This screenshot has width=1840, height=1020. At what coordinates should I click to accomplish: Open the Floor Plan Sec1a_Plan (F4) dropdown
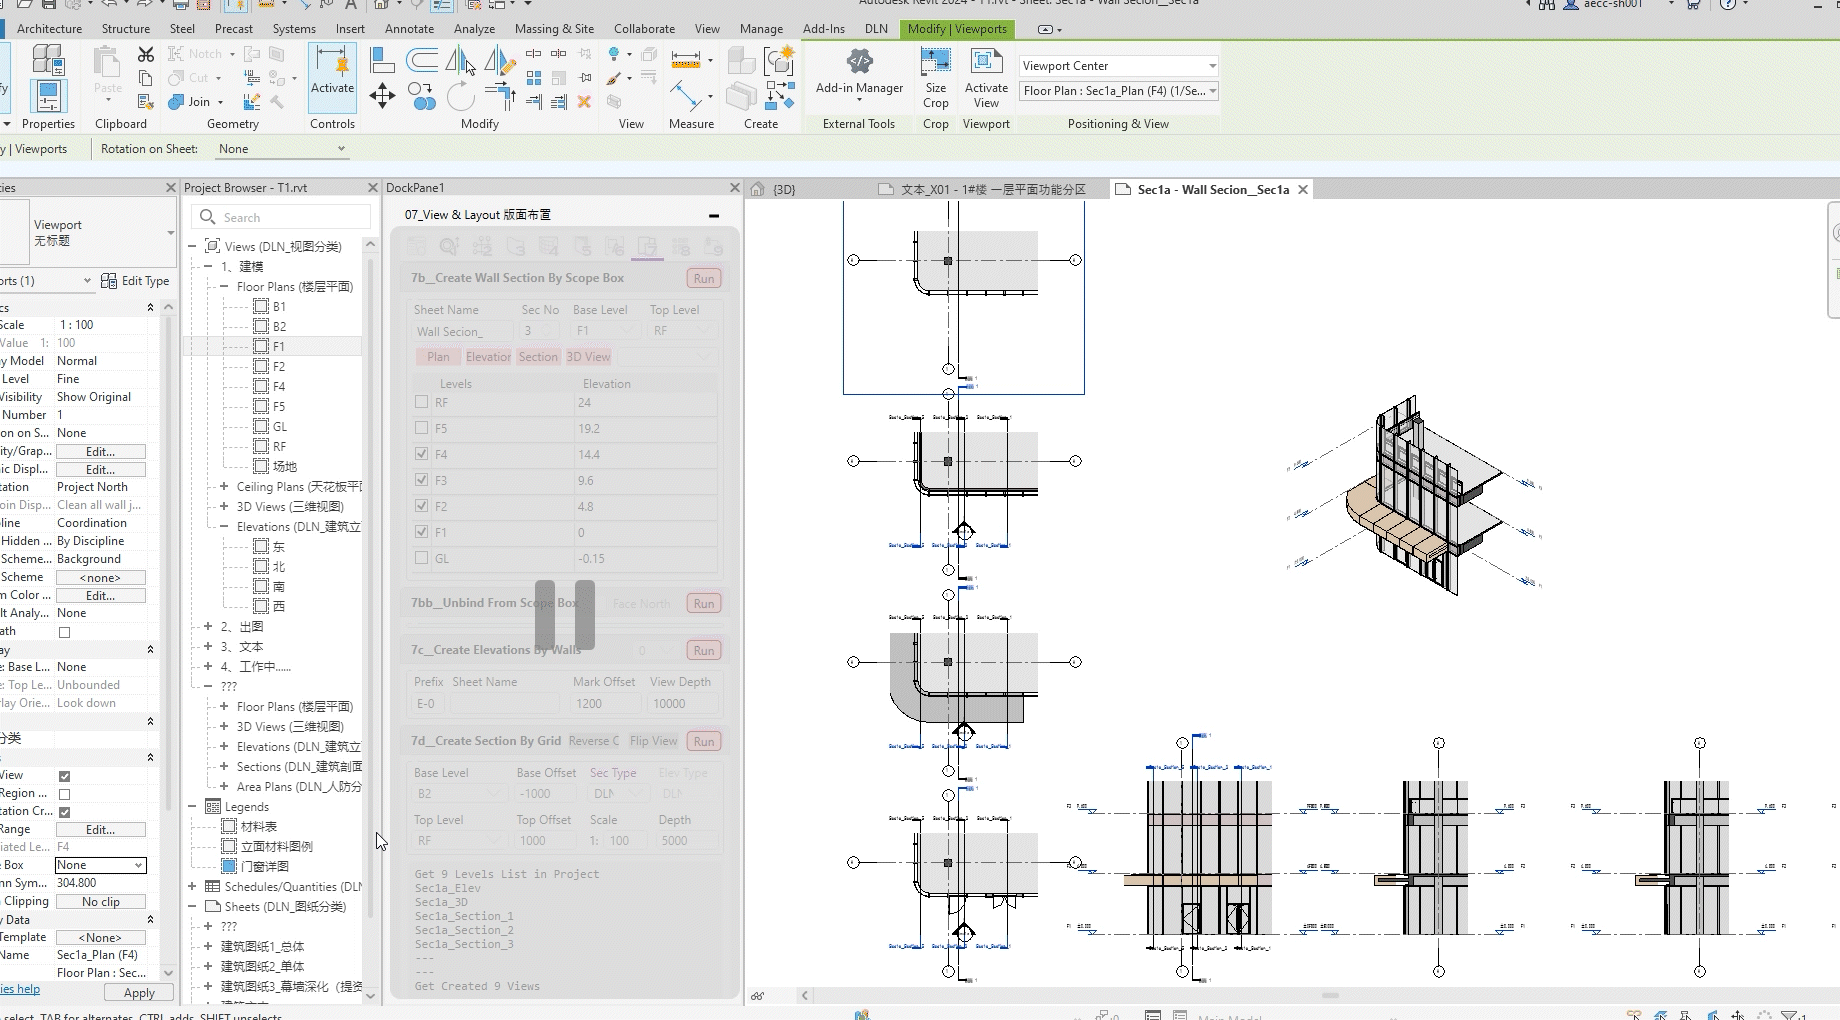tap(1118, 91)
